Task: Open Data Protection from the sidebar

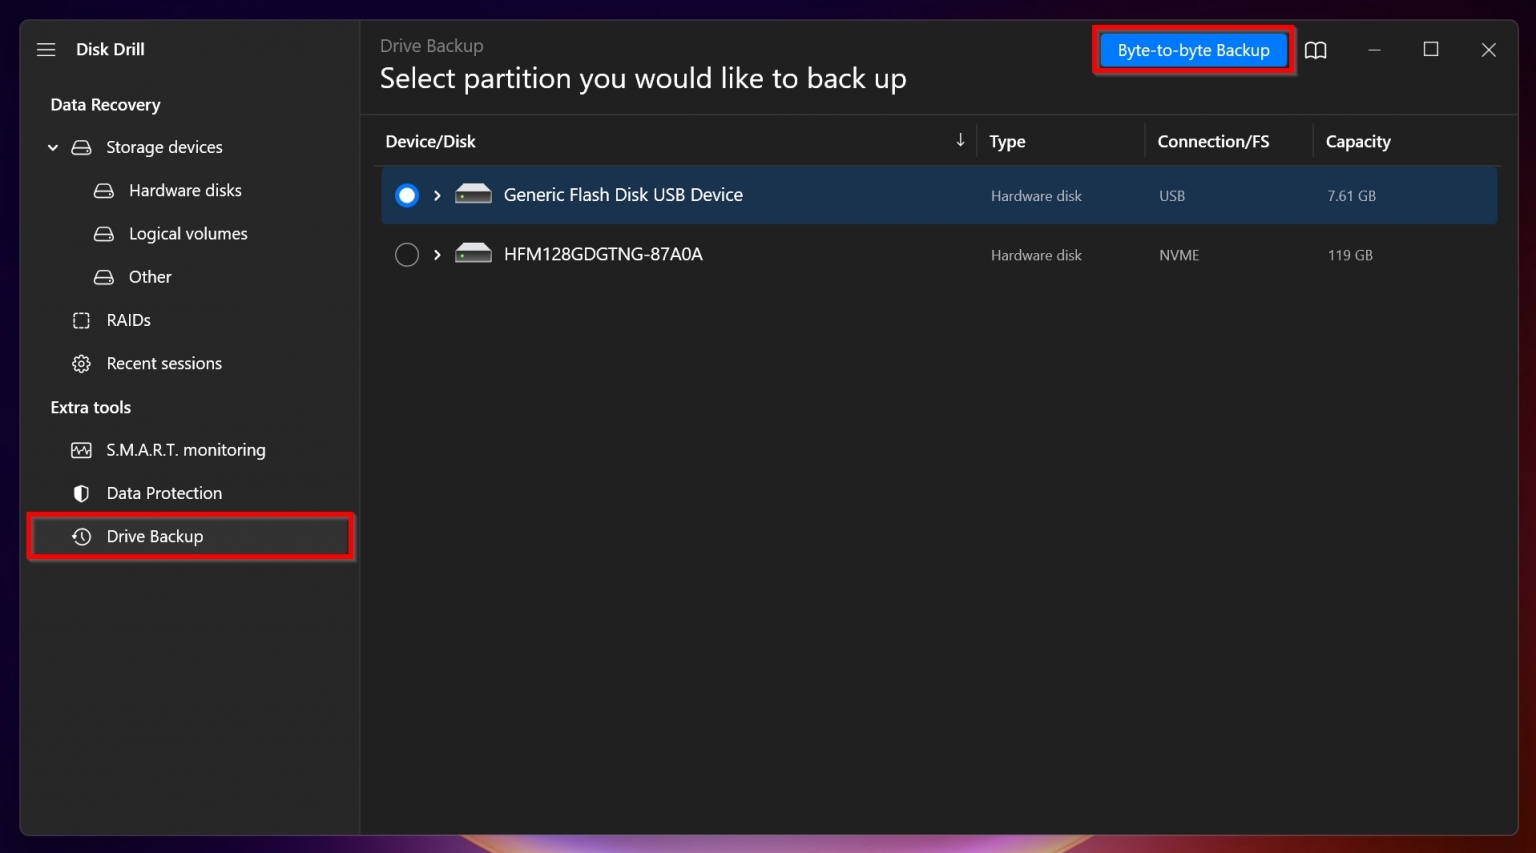Action: pyautogui.click(x=164, y=493)
